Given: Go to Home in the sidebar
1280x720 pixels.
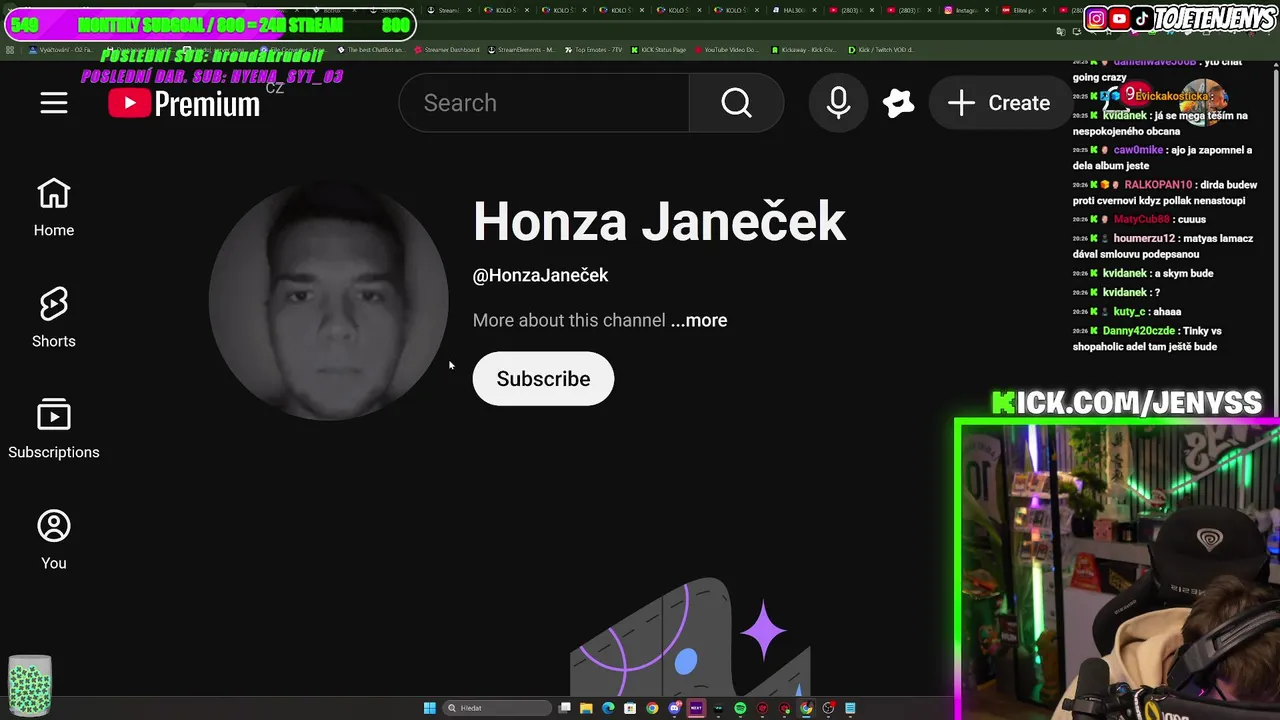Looking at the screenshot, I should [54, 207].
